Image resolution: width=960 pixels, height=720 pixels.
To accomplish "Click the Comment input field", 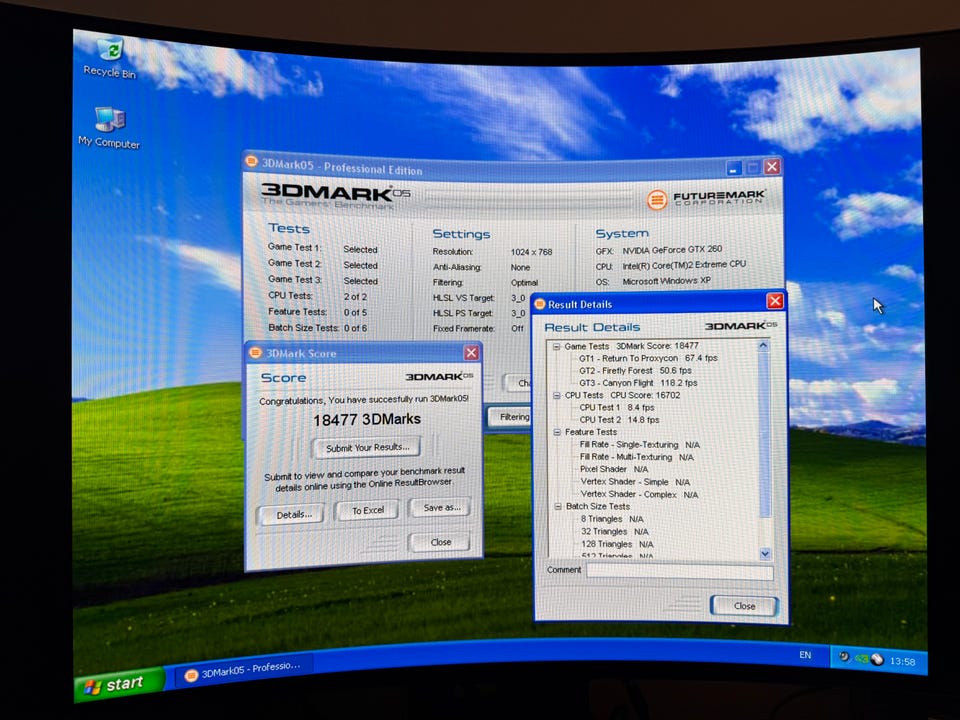I will coord(680,571).
